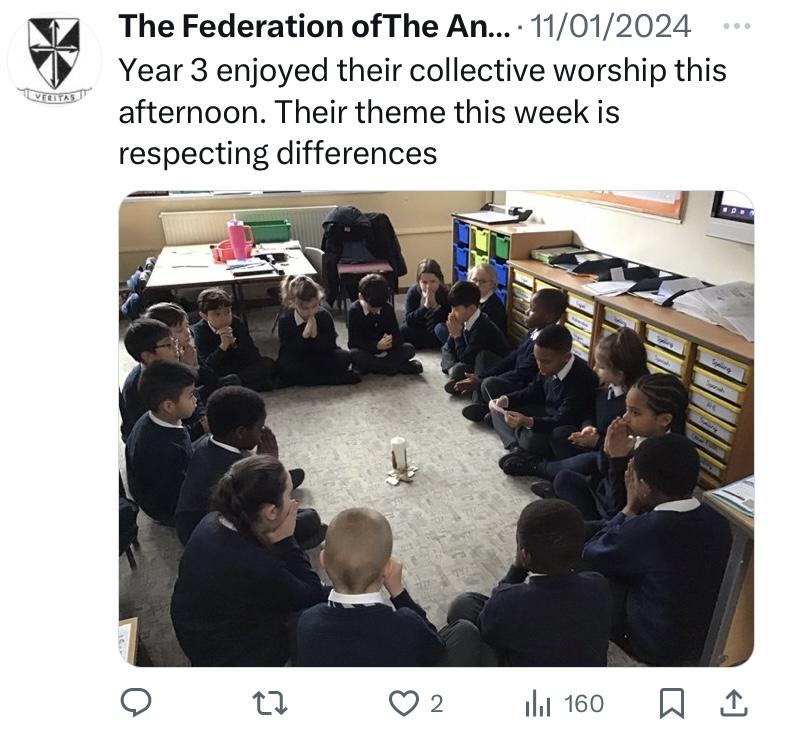Screen dimensions: 794x737
Task: Like the tweet with heart icon
Action: [404, 704]
